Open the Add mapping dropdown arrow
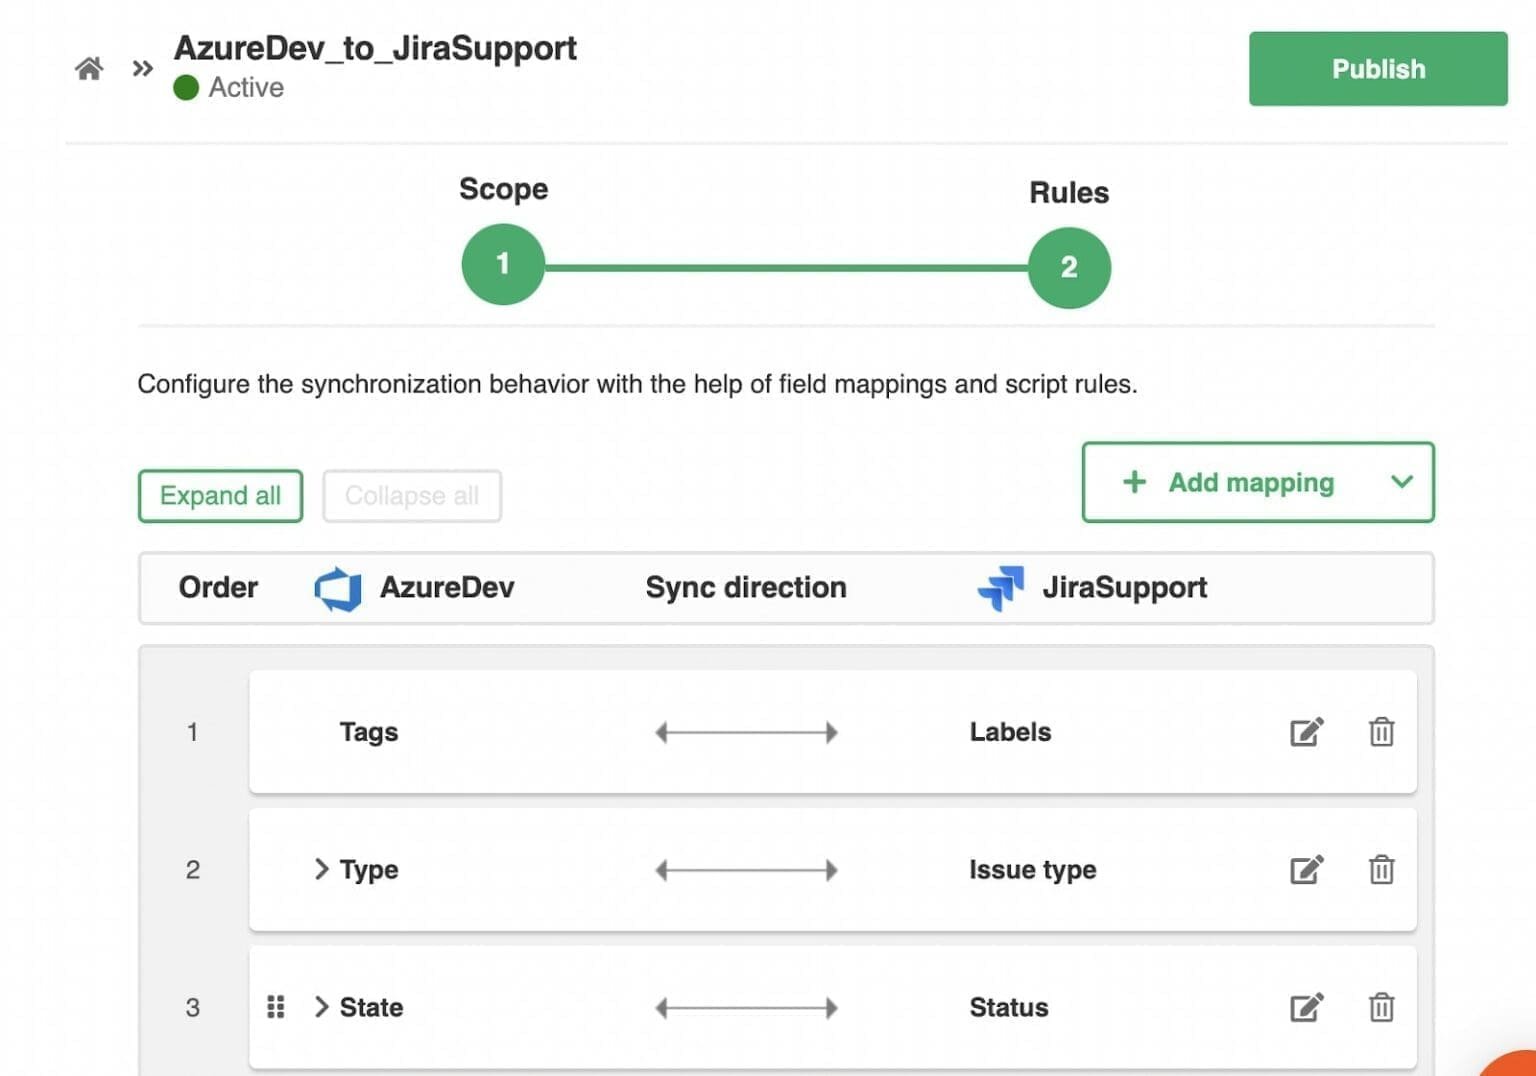Screen dimensions: 1536x1076 click(1400, 483)
